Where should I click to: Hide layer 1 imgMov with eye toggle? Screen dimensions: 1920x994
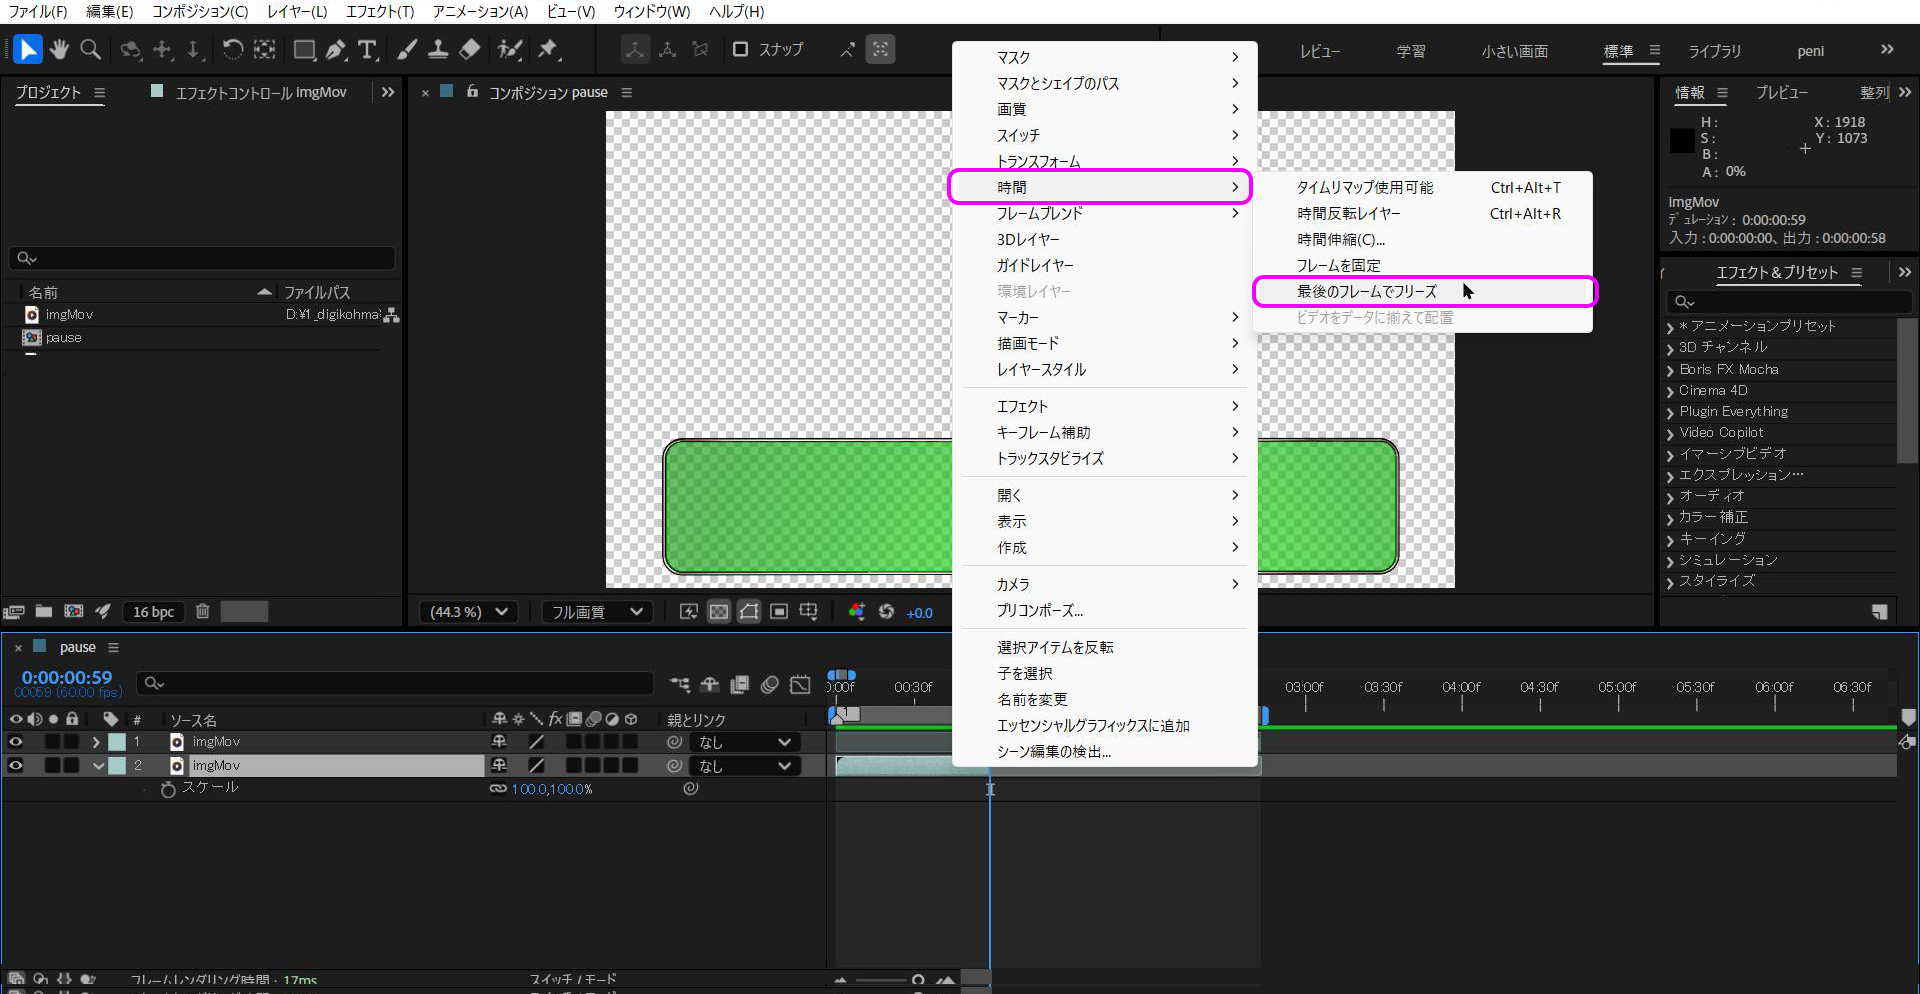16,742
